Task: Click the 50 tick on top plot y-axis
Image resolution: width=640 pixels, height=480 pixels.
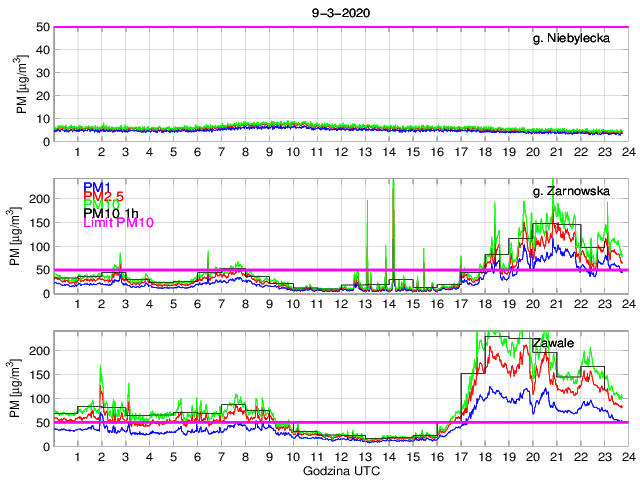Action: point(43,27)
